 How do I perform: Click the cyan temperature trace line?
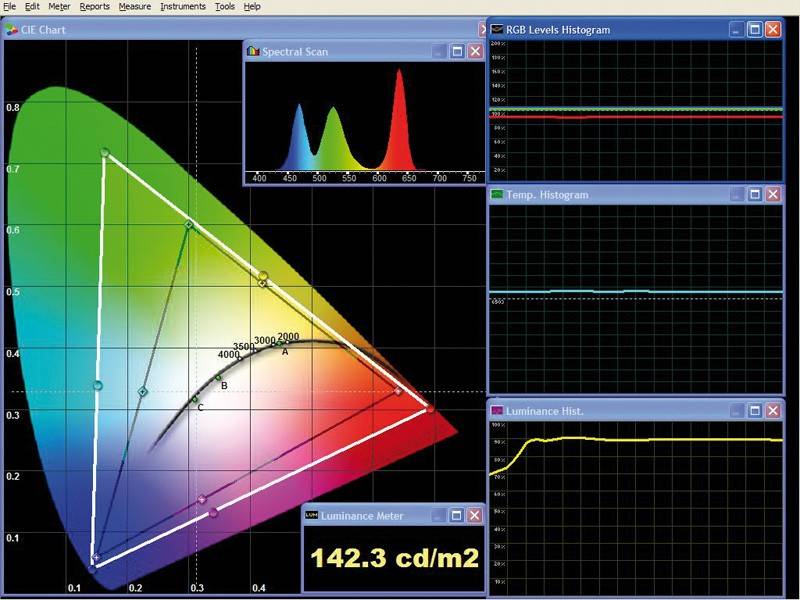coord(636,291)
